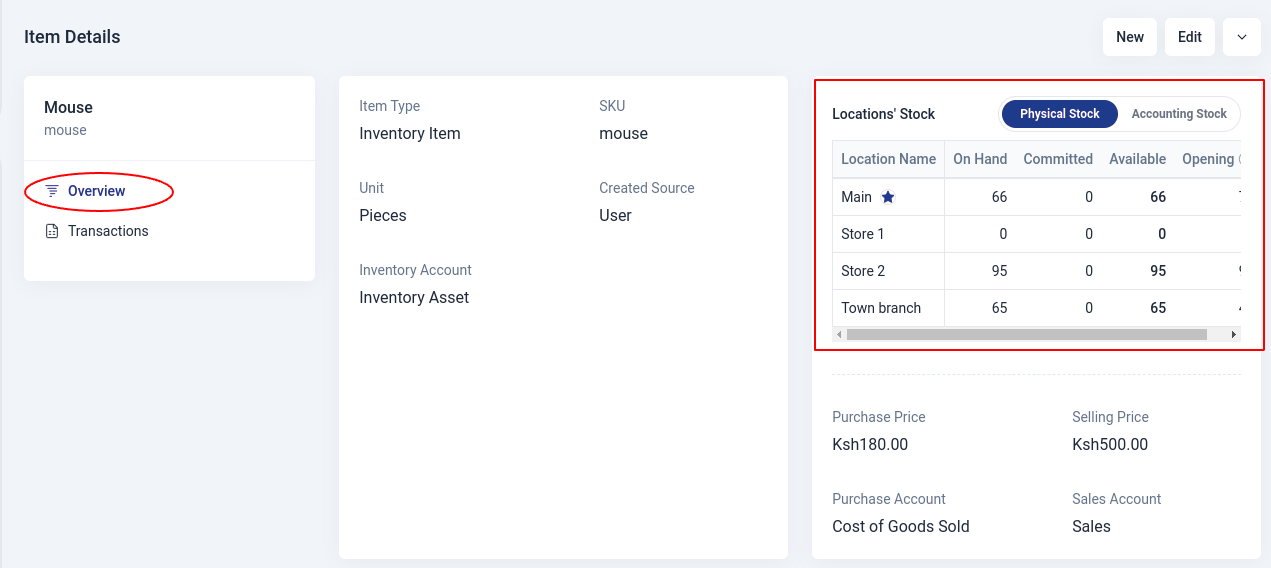
Task: Click the Transactions document icon
Action: click(x=52, y=231)
